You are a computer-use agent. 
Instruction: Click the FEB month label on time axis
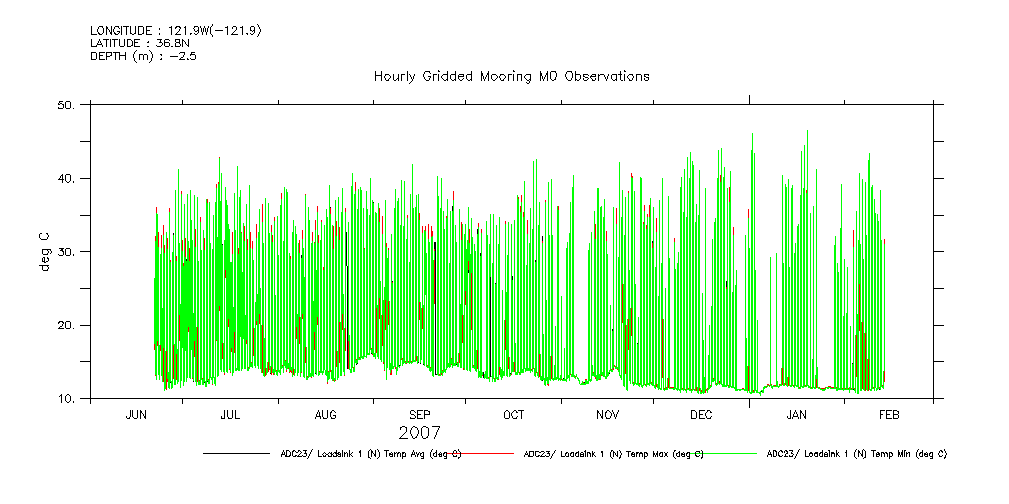(x=889, y=414)
